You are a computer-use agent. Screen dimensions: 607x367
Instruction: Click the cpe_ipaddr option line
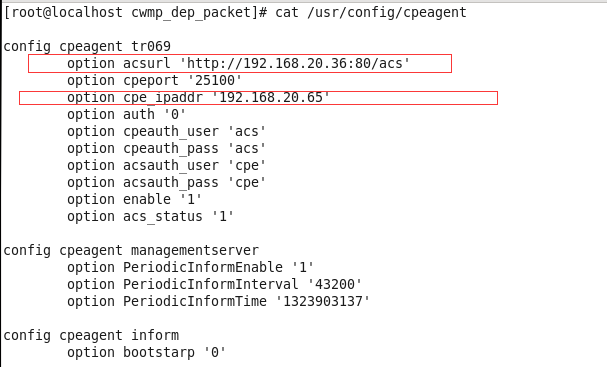click(x=198, y=97)
